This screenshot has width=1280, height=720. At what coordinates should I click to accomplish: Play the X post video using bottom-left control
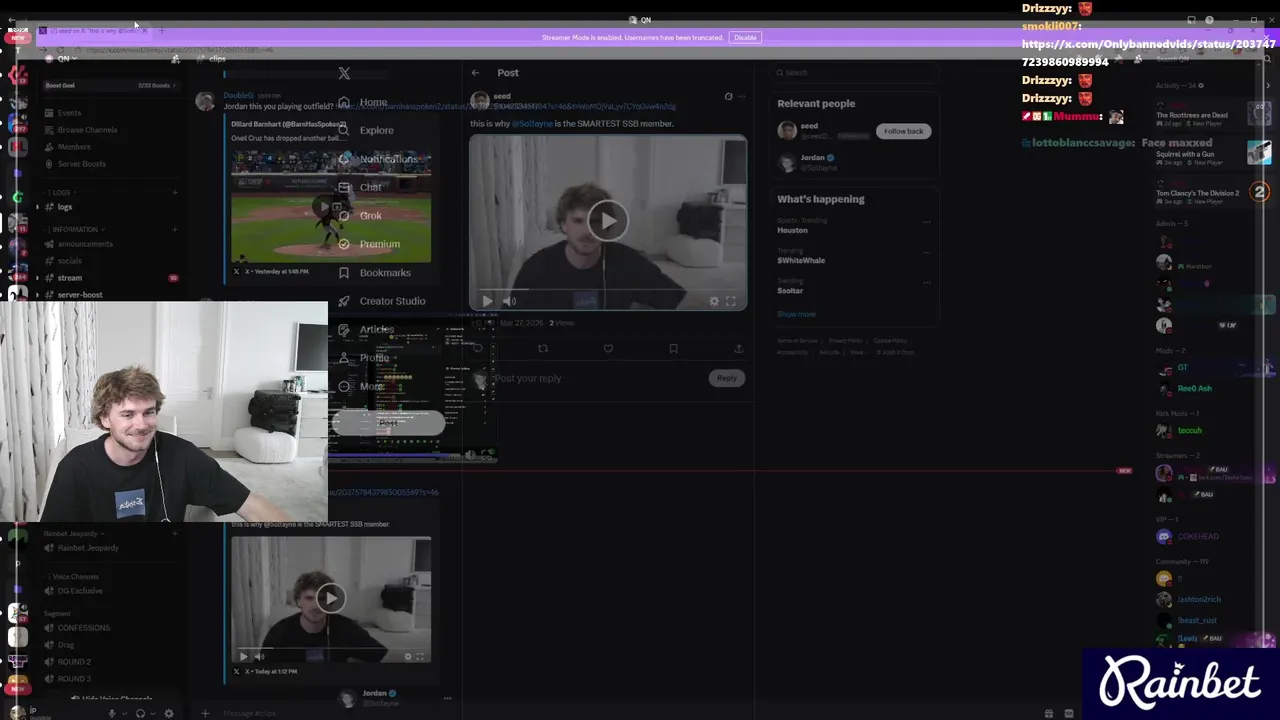(487, 301)
